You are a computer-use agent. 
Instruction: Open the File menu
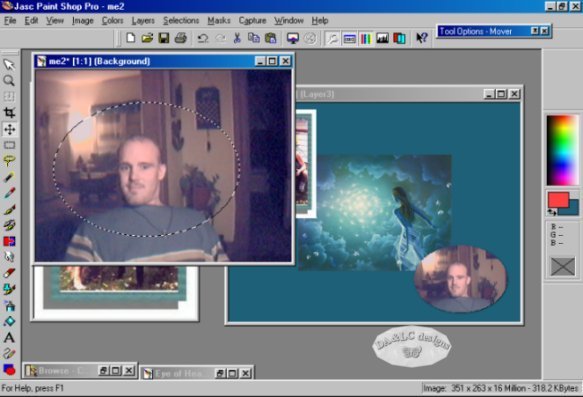point(10,20)
